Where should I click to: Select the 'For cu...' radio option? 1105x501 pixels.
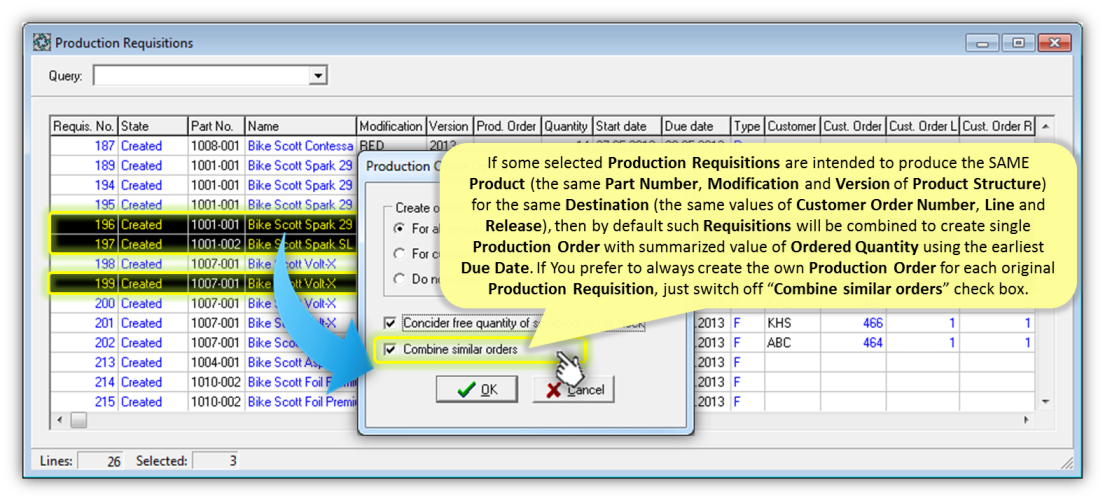(x=400, y=254)
